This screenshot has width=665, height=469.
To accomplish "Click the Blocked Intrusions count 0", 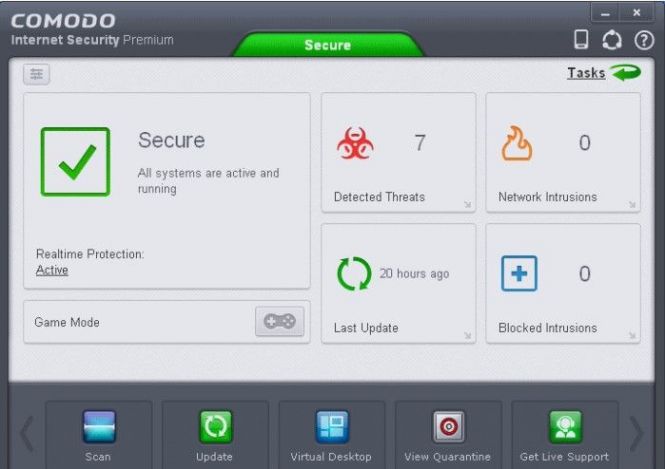I will [x=584, y=274].
